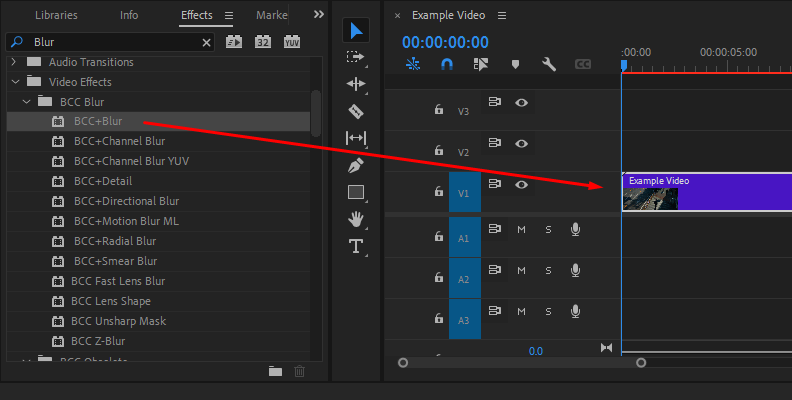792x400 pixels.
Task: Select the BCC+Directional Blur effect
Action: click(x=126, y=201)
